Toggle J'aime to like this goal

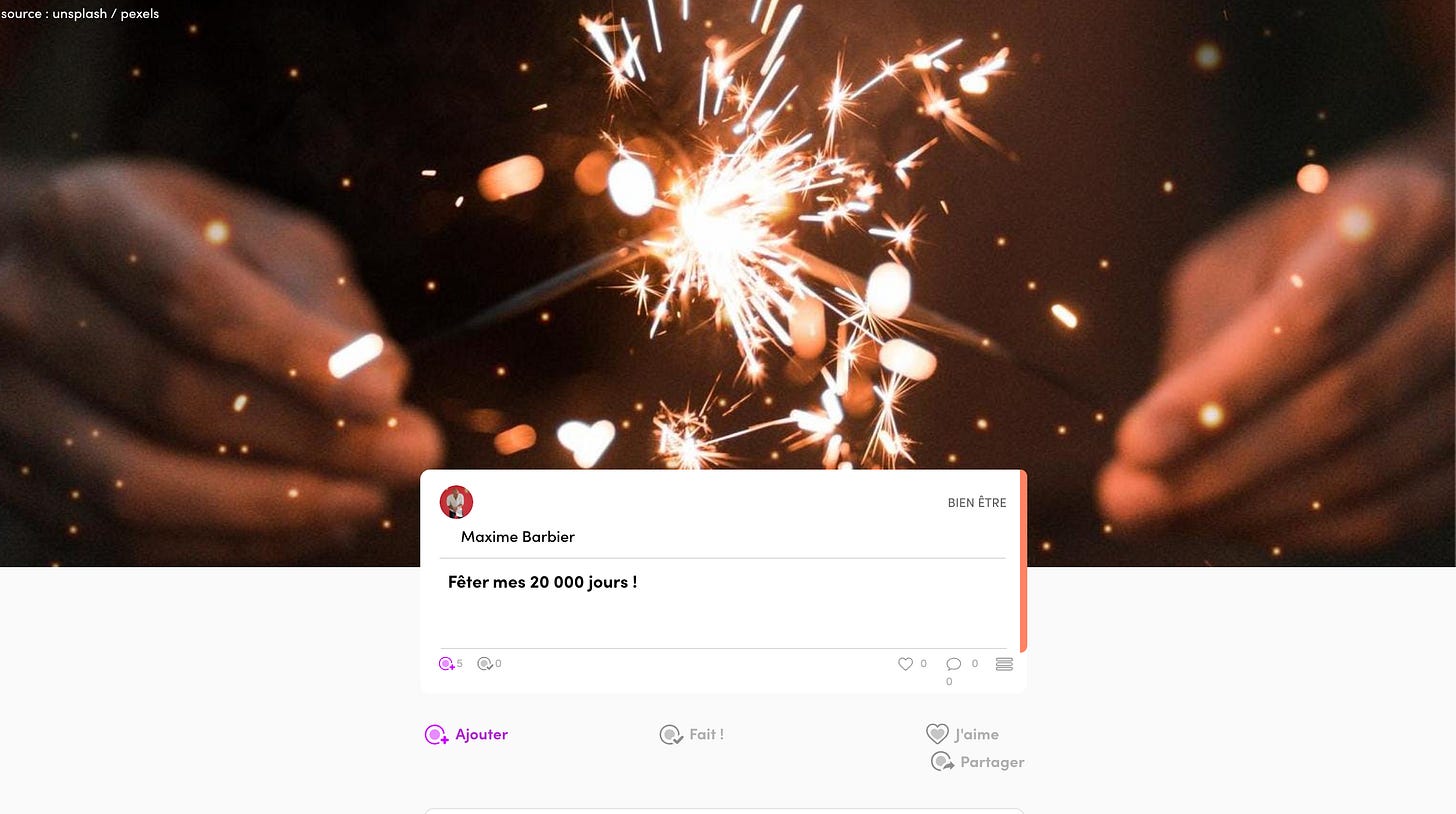(x=962, y=734)
